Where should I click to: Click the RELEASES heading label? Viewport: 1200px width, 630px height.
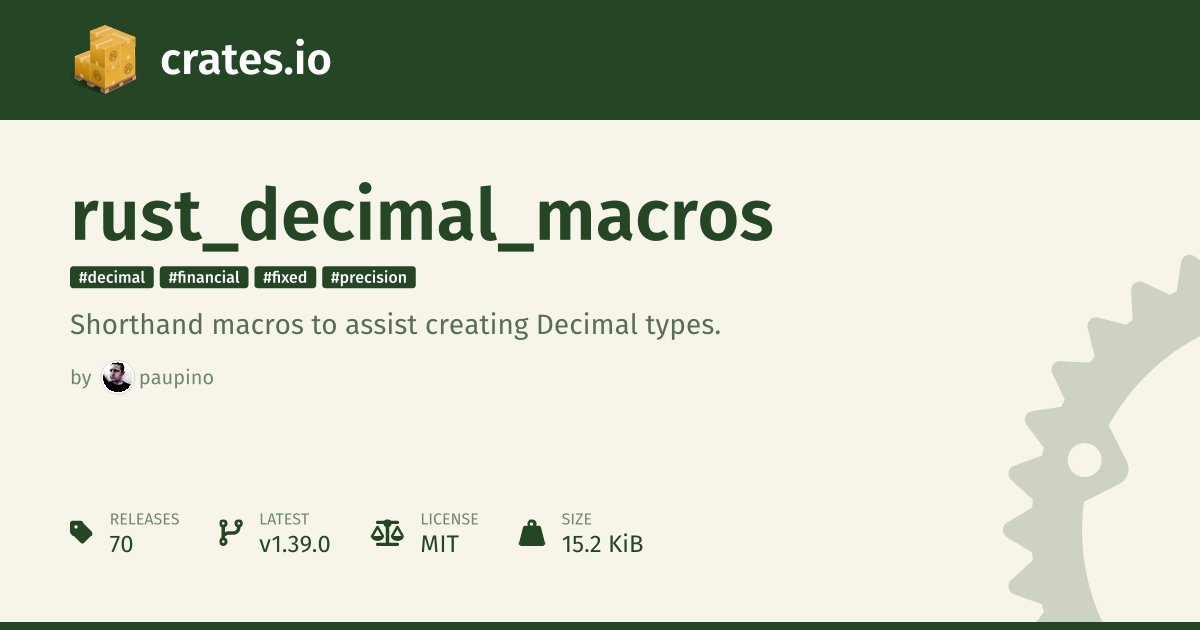coord(144,519)
